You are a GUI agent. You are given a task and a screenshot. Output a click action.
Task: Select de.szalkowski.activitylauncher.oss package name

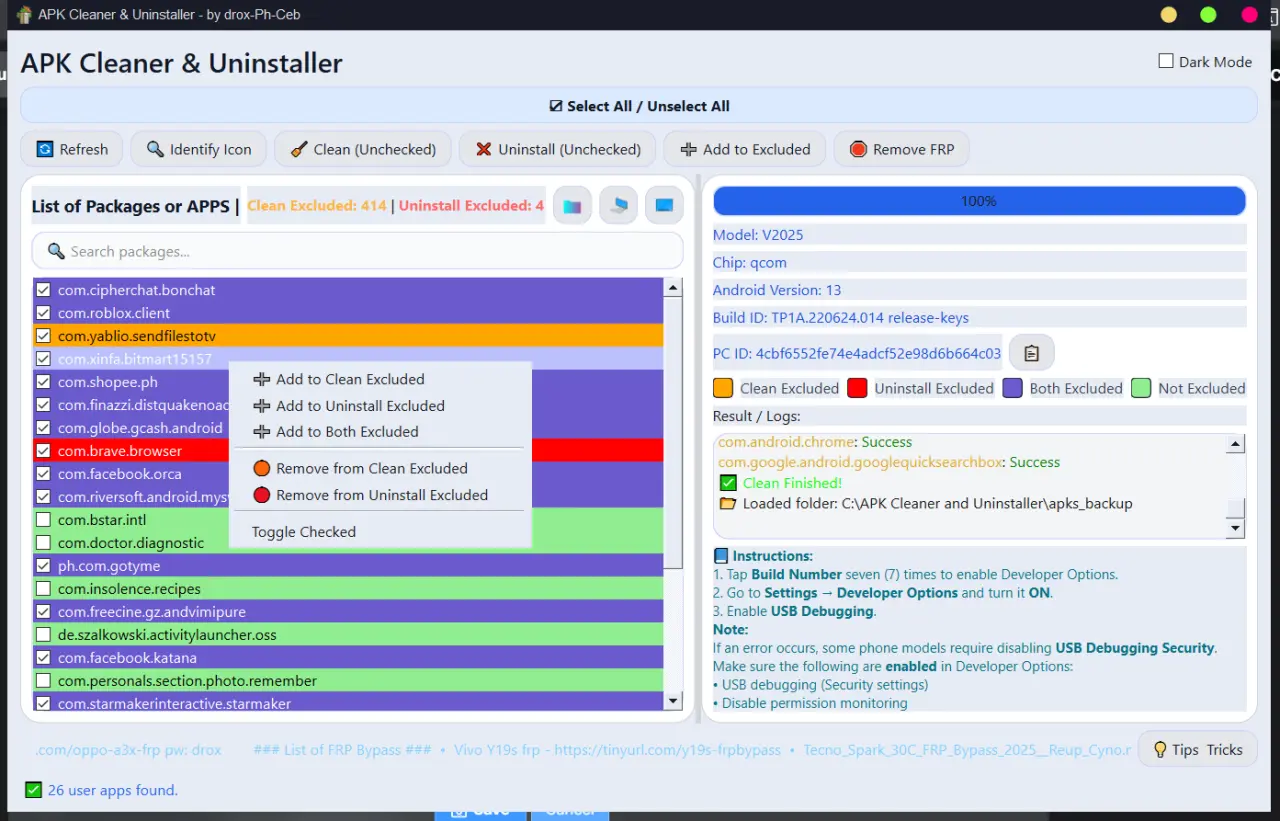coord(167,635)
